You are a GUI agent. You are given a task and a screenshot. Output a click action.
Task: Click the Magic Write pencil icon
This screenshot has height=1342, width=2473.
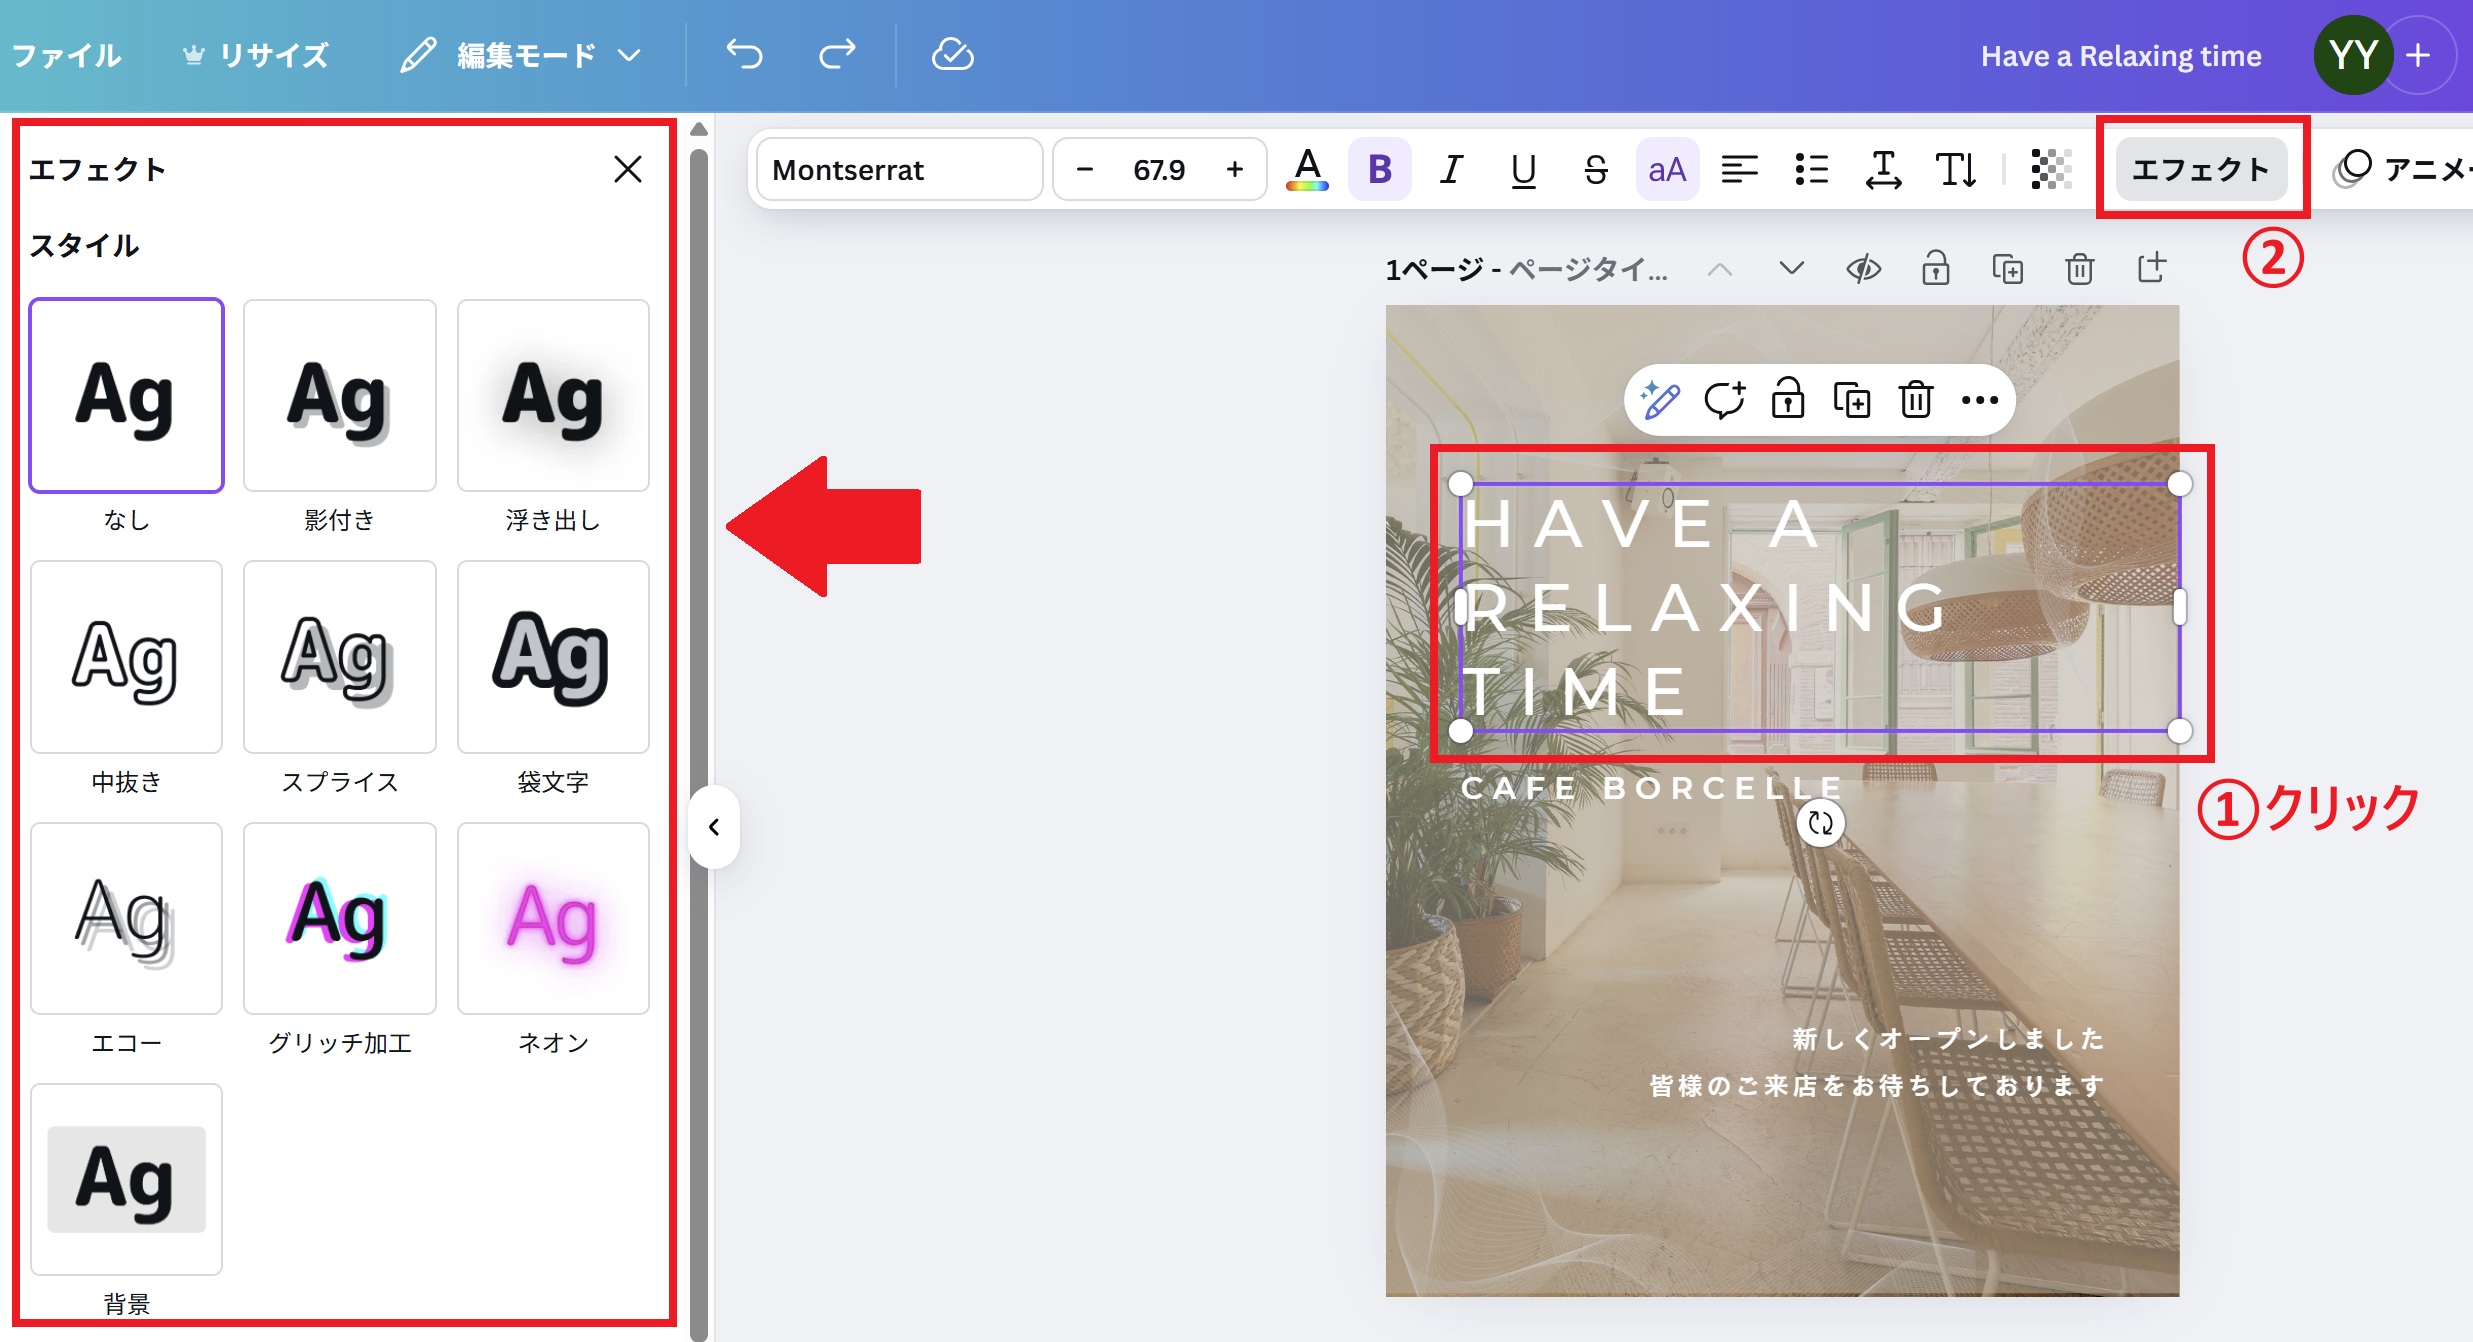click(1660, 401)
